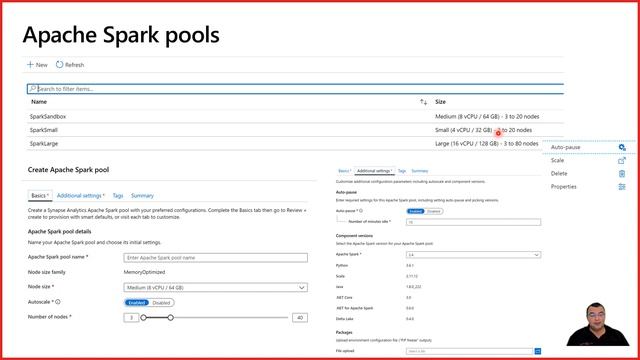This screenshot has width=640, height=360.
Task: Open the large Additional settings tab in Create pool form
Action: [80, 196]
